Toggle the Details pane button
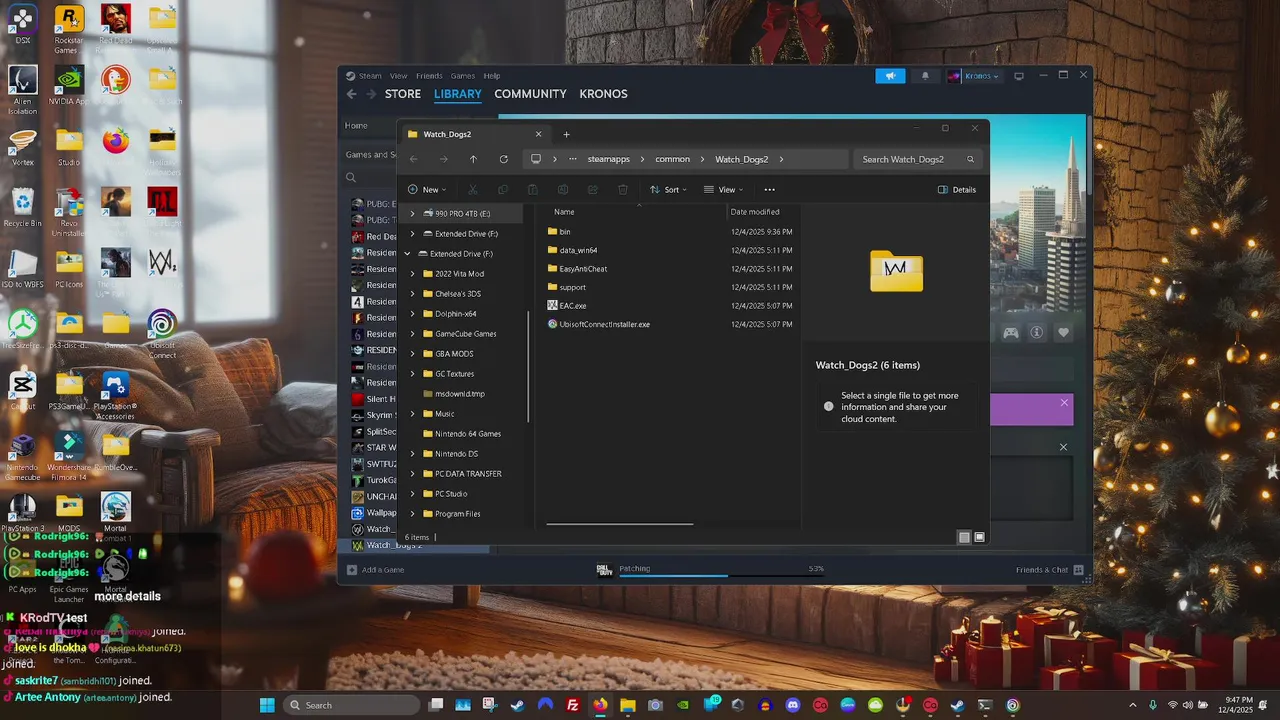 click(957, 189)
